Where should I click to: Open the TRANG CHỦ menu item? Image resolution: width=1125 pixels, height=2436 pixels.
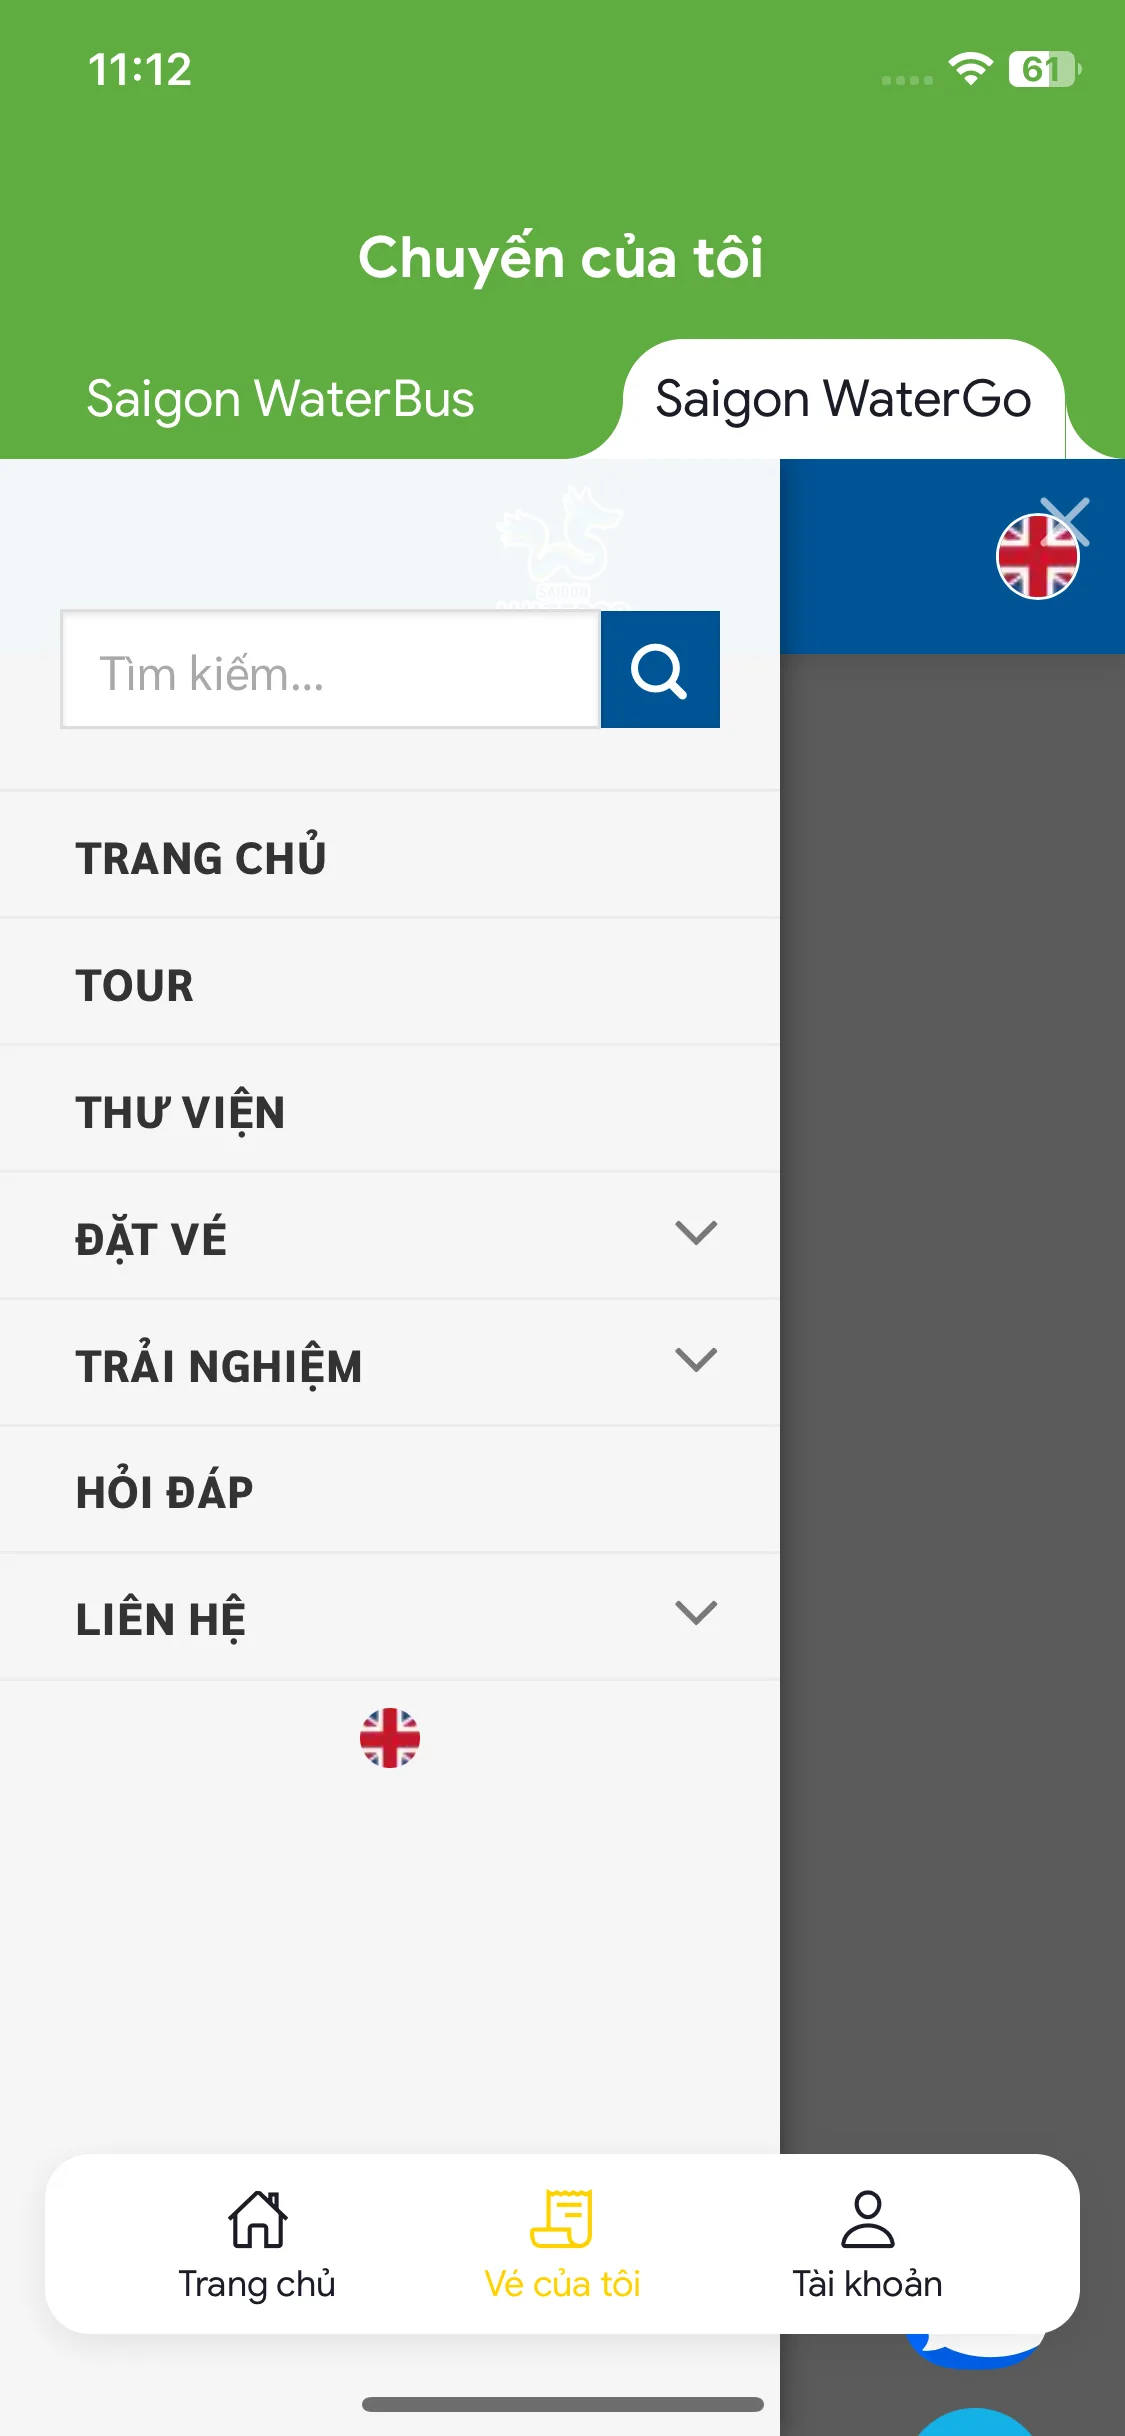(x=390, y=855)
